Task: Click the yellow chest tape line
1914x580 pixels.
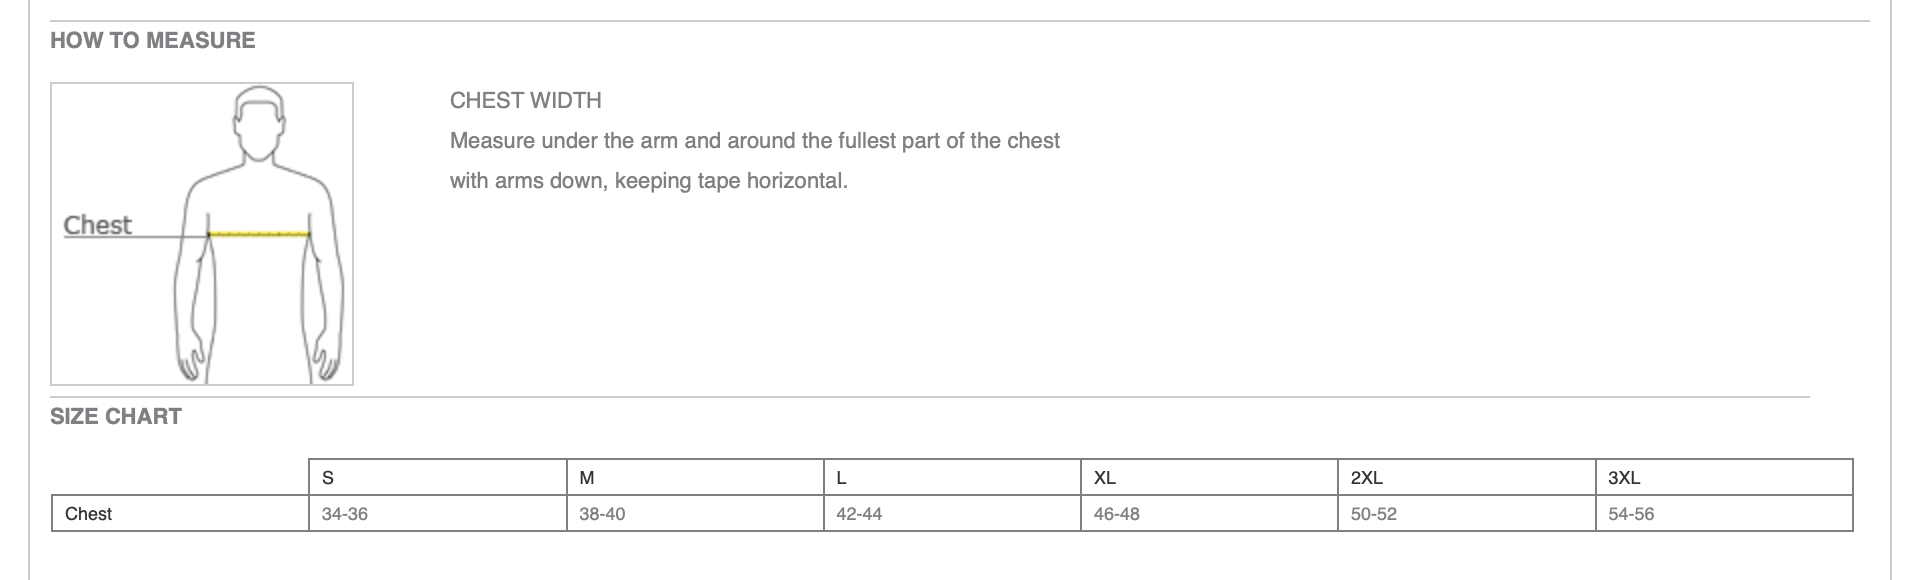Action: (x=259, y=234)
